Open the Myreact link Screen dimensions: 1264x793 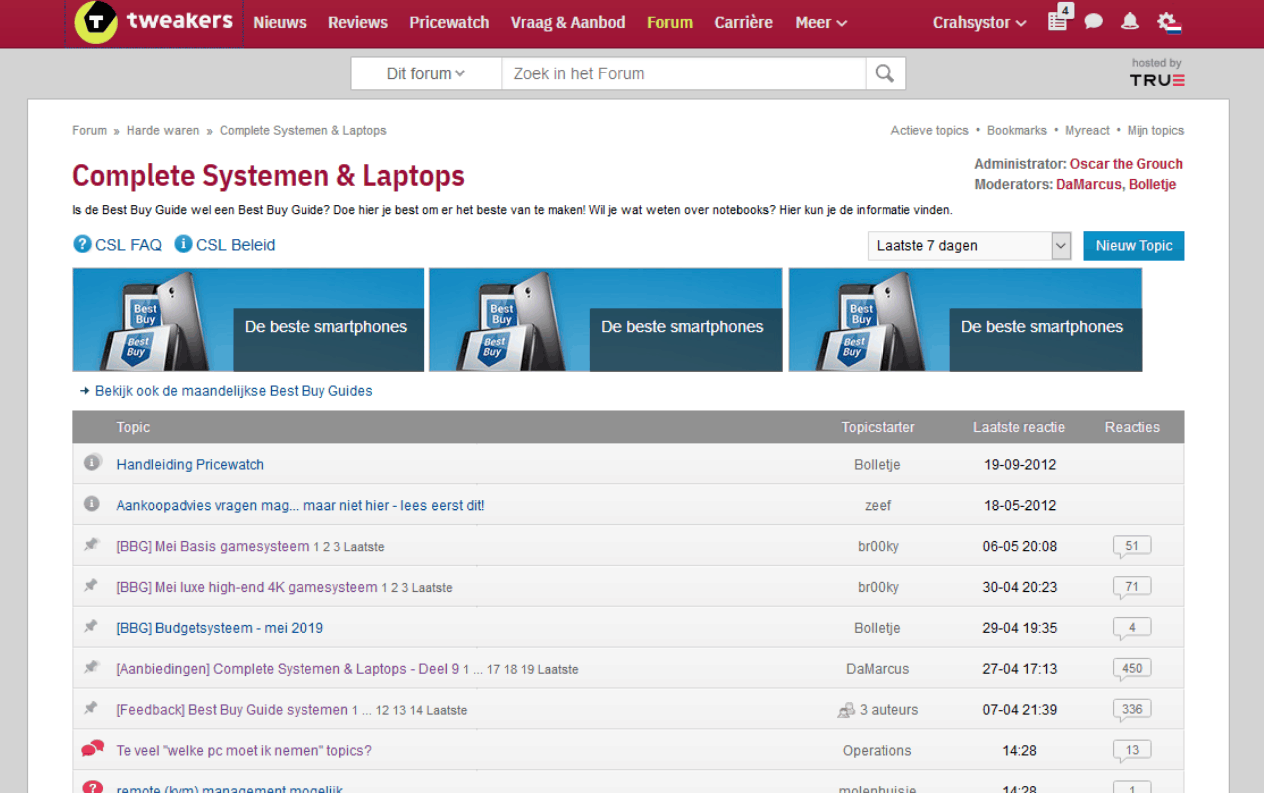[x=1087, y=130]
